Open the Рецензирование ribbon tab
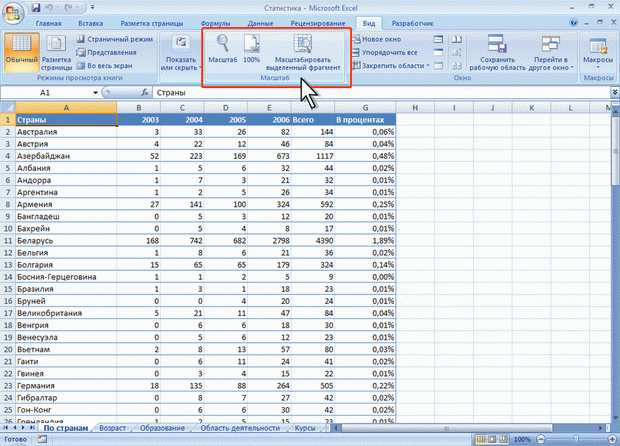This screenshot has width=620, height=446. click(x=318, y=23)
